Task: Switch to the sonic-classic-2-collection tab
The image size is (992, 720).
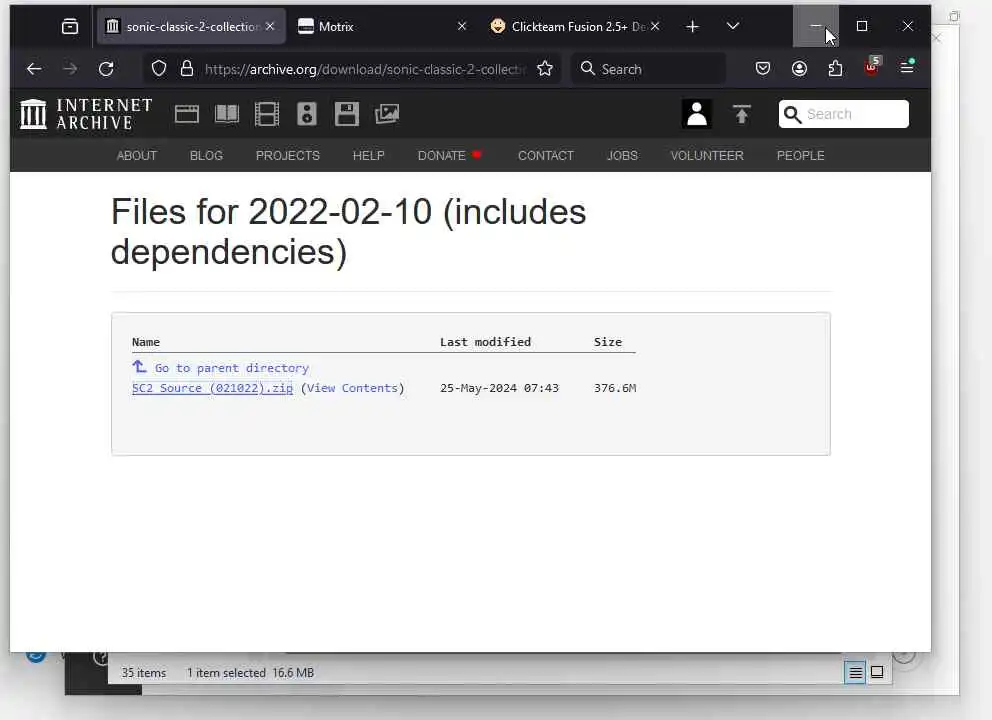Action: (x=190, y=27)
